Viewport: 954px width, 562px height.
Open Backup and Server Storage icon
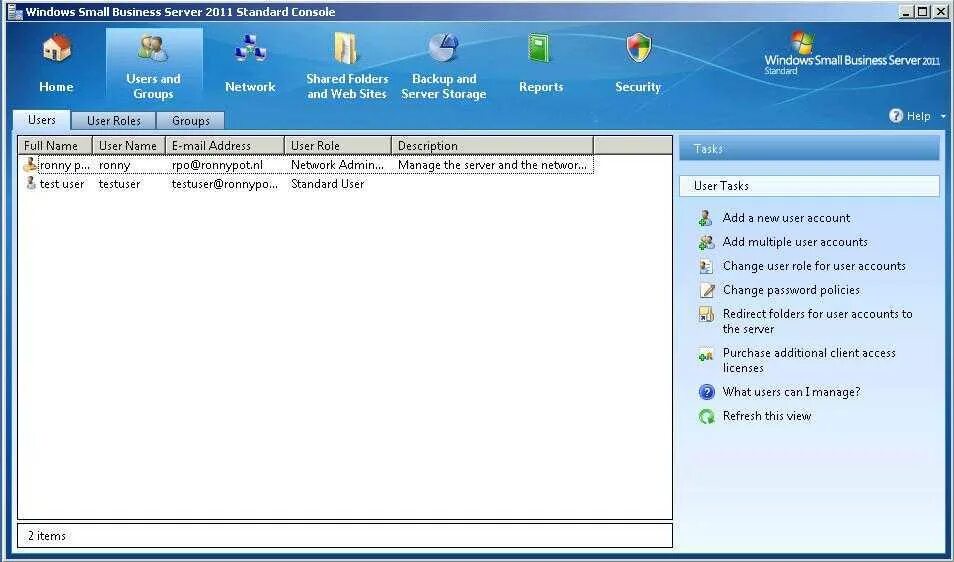click(443, 47)
